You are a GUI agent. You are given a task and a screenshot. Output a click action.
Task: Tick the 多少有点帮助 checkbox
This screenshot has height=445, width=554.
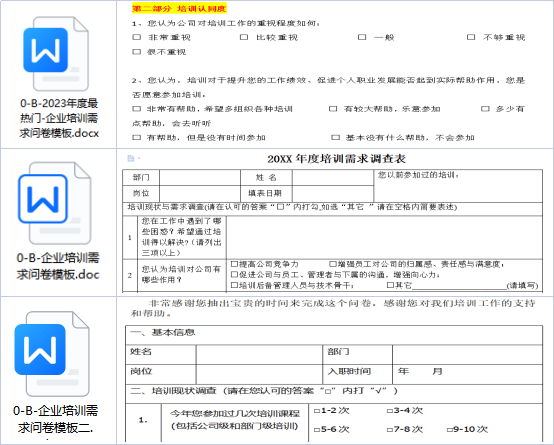(x=485, y=109)
